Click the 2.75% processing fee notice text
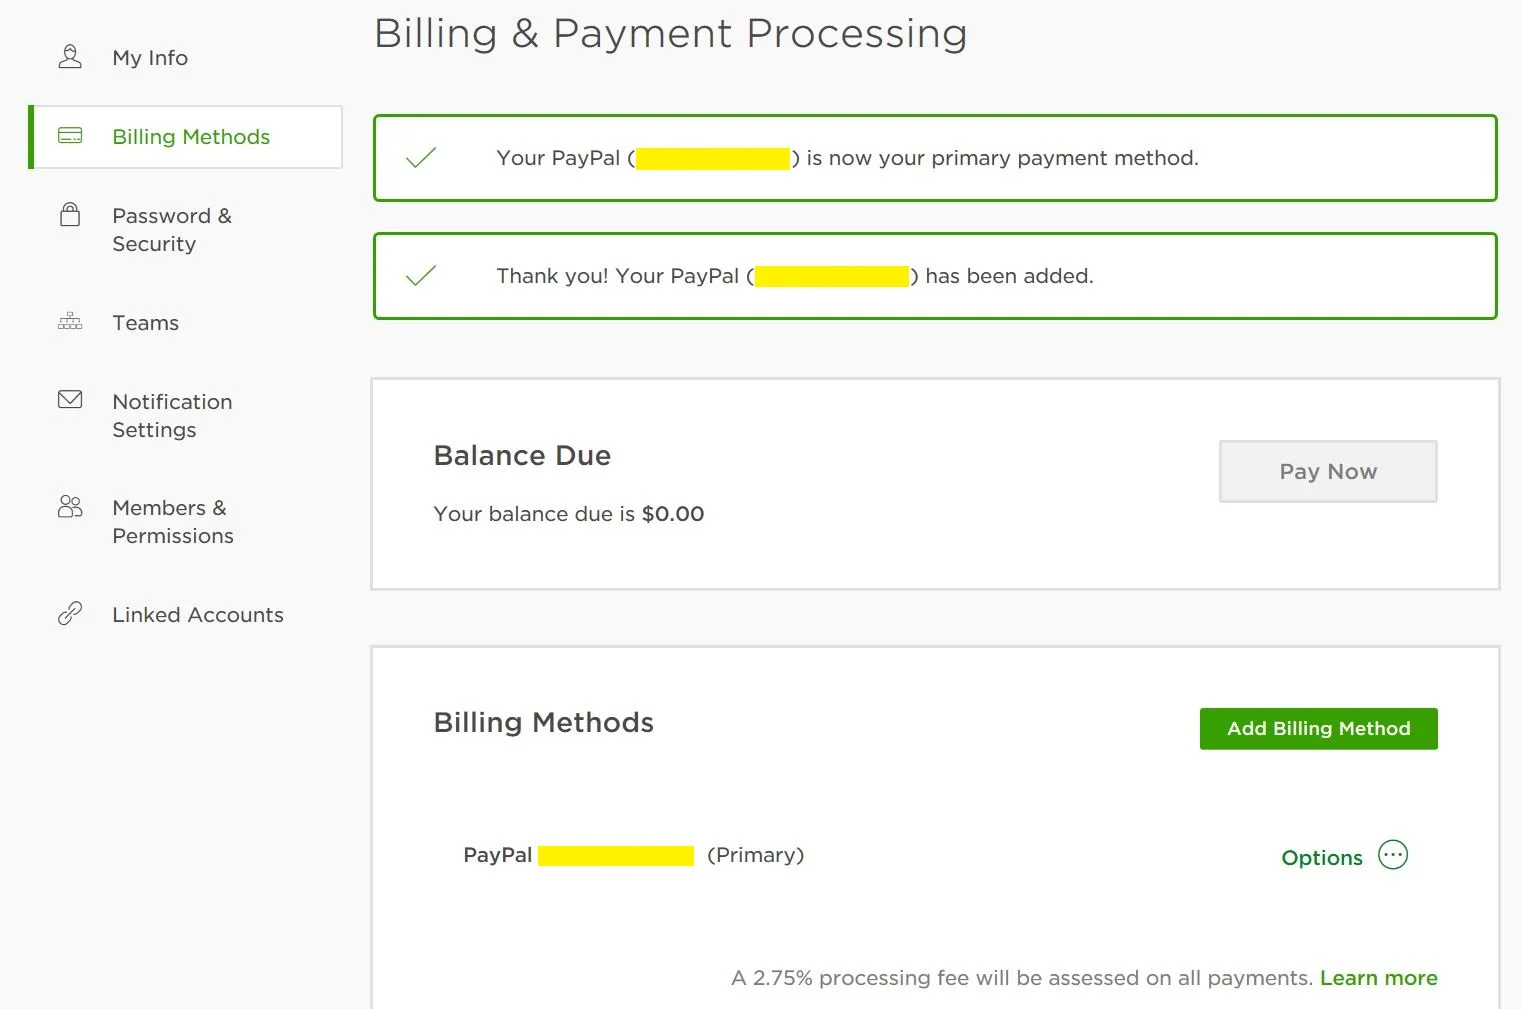Image resolution: width=1521 pixels, height=1009 pixels. 1022,978
